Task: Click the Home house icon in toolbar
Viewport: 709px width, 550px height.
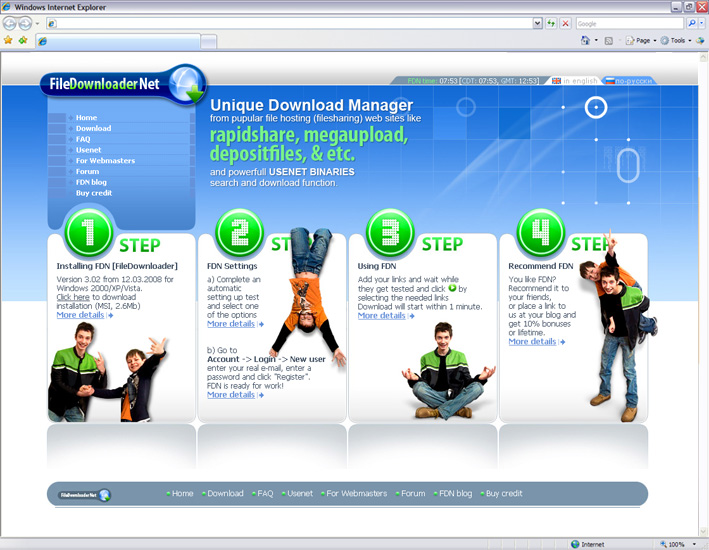Action: pos(585,40)
